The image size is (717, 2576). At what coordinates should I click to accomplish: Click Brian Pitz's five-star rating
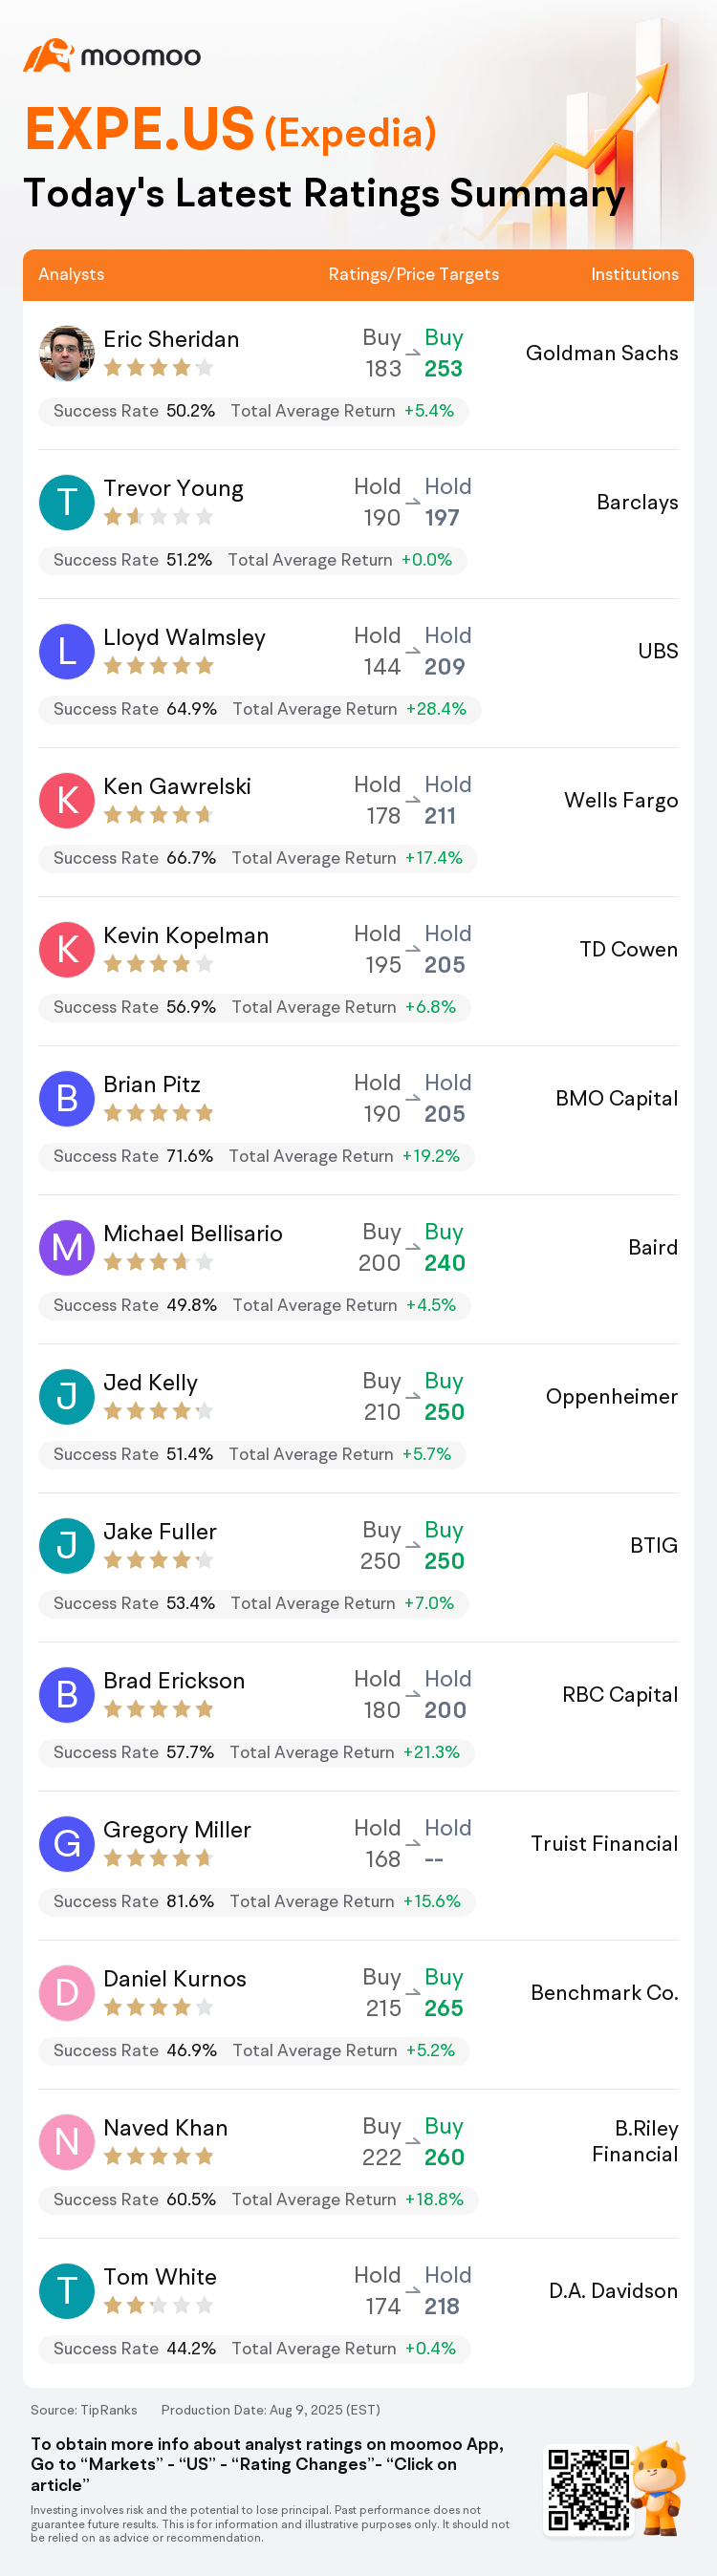coord(159,1112)
